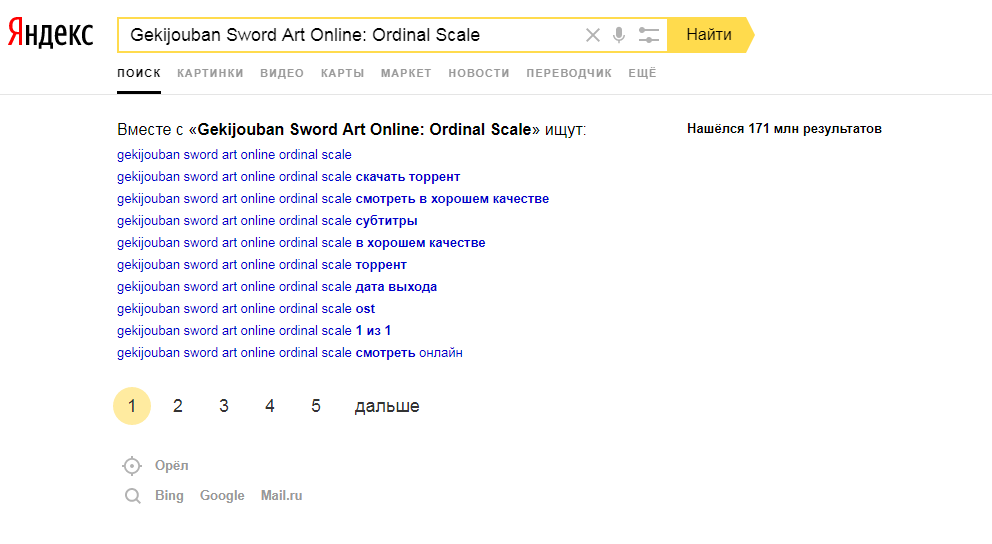Viewport: 992px width, 544px height.
Task: Open suggestion ending with only 'торрент'
Action: click(262, 264)
